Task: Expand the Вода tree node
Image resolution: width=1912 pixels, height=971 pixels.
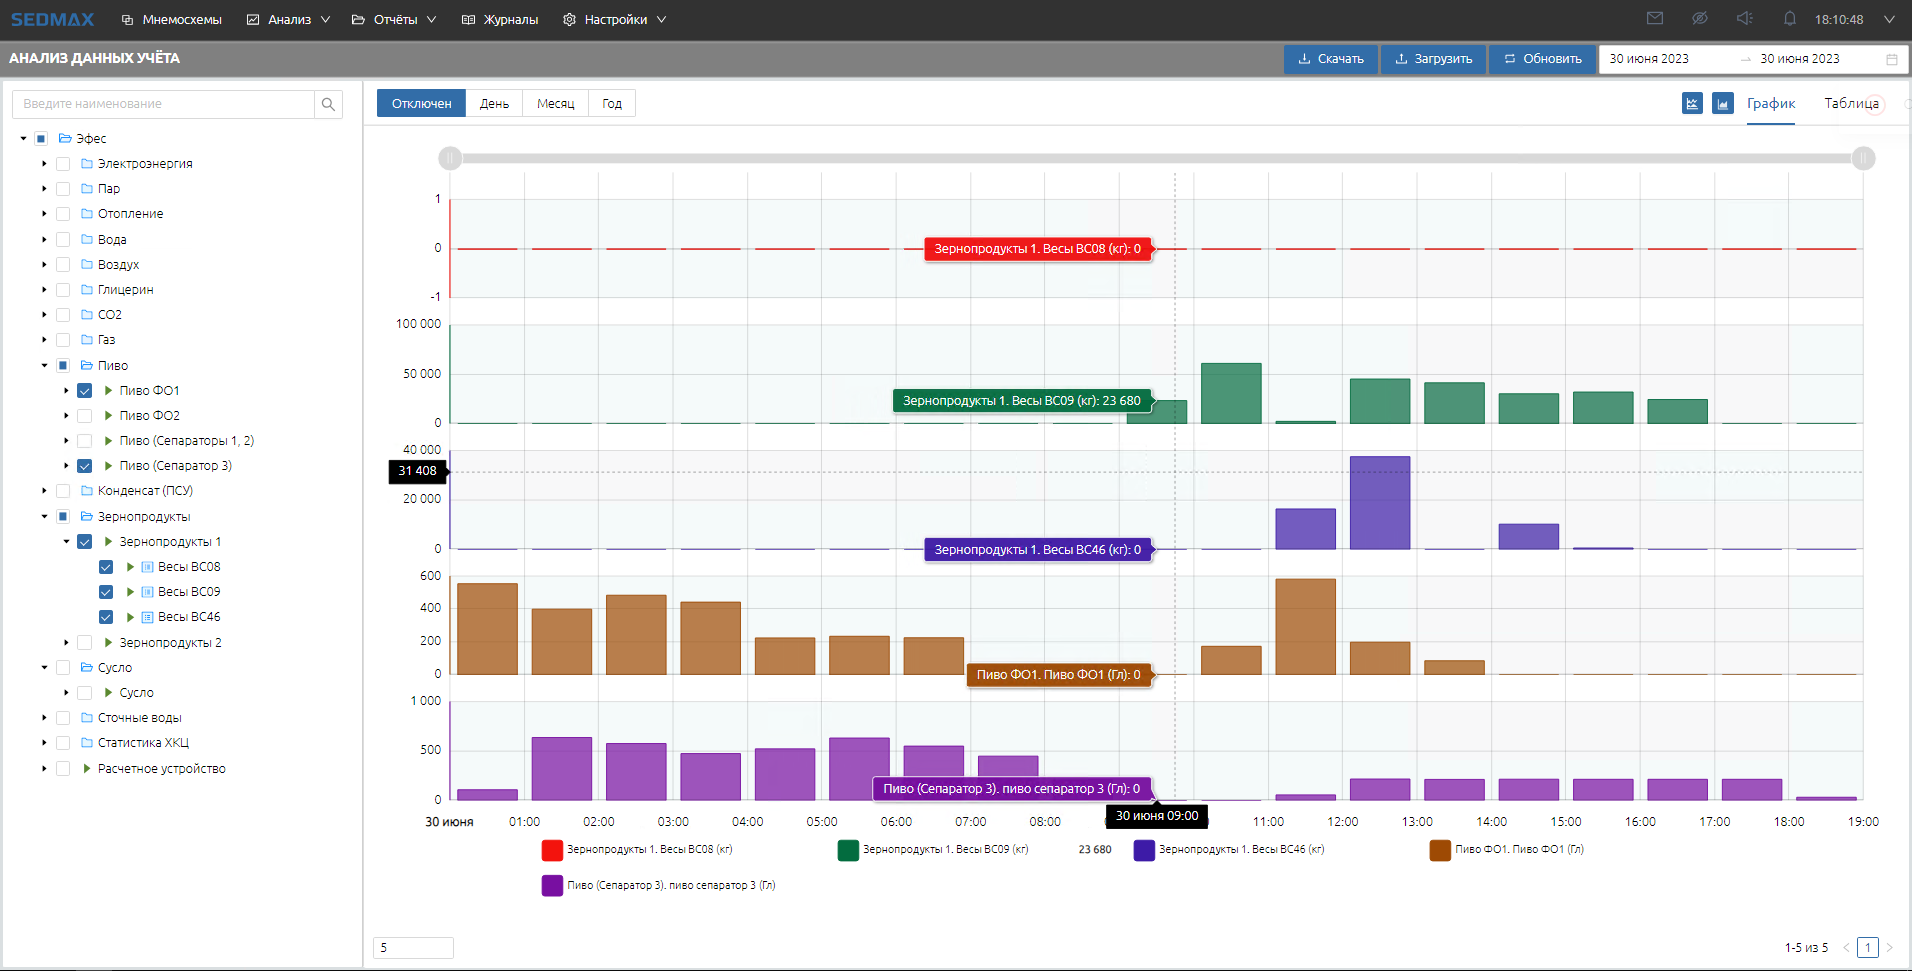Action: point(44,240)
